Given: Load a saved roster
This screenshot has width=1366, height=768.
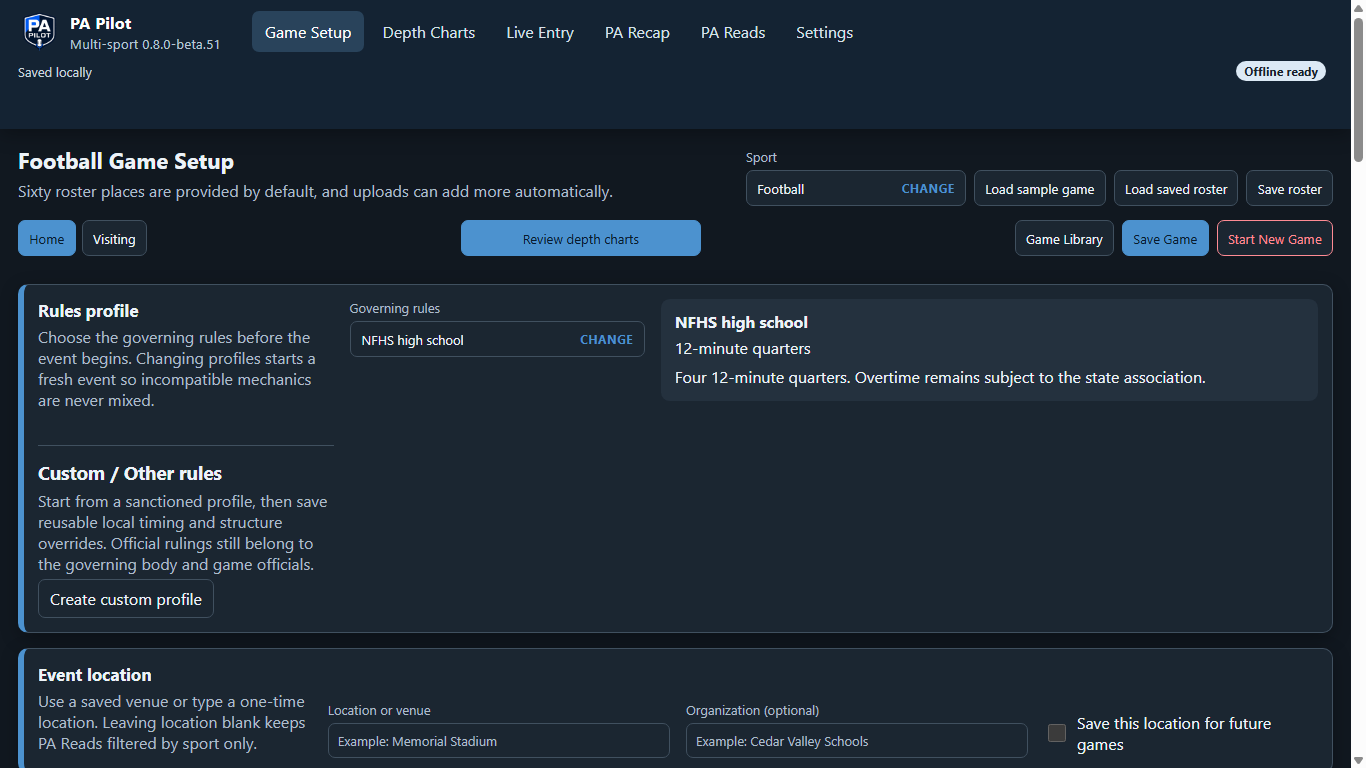Looking at the screenshot, I should pyautogui.click(x=1176, y=188).
